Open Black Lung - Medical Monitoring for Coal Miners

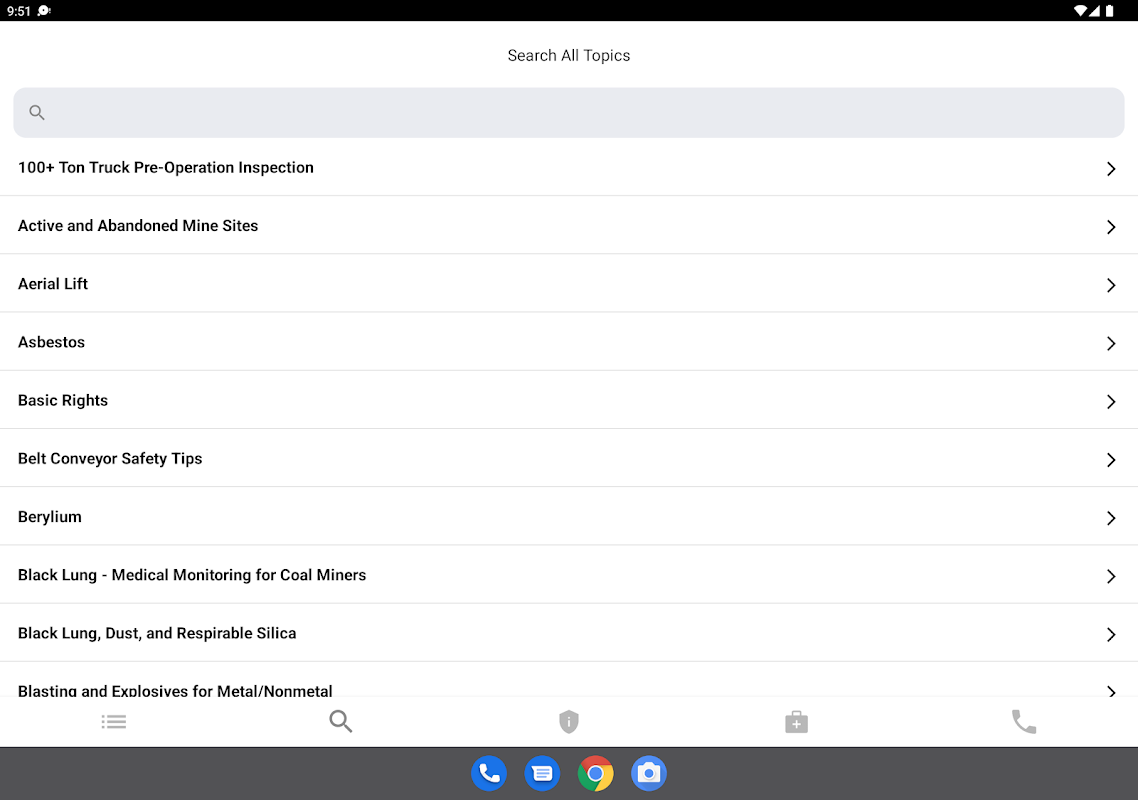pos(569,574)
